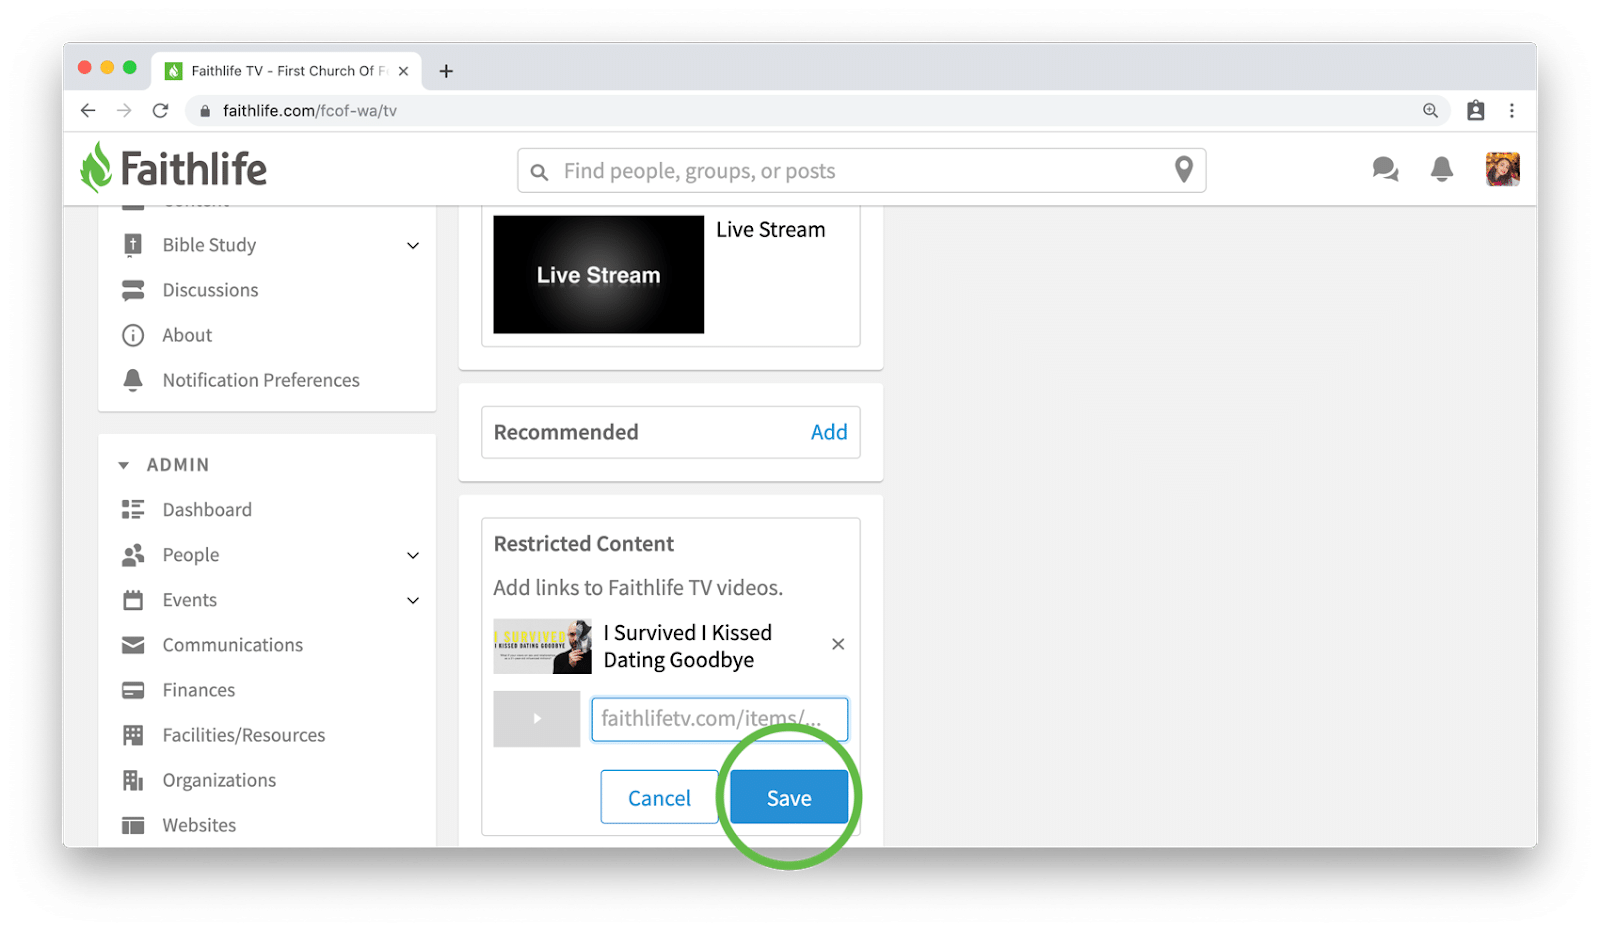
Task: Click the Events calendar icon
Action: pos(132,600)
